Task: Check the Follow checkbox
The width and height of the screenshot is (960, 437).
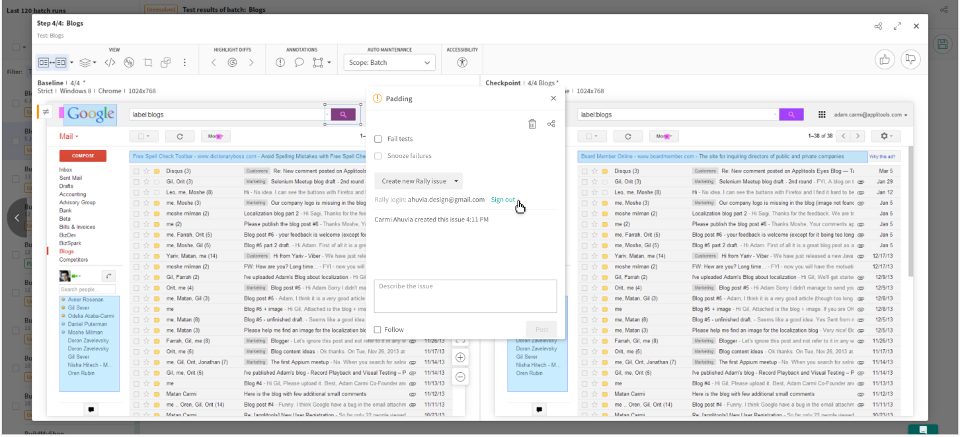Action: (378, 329)
